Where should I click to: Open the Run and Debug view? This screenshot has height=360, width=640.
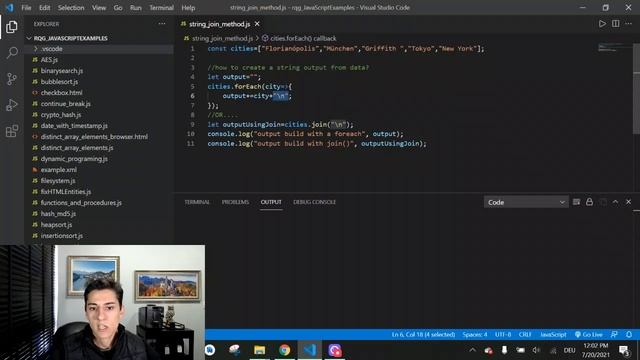tap(12, 105)
